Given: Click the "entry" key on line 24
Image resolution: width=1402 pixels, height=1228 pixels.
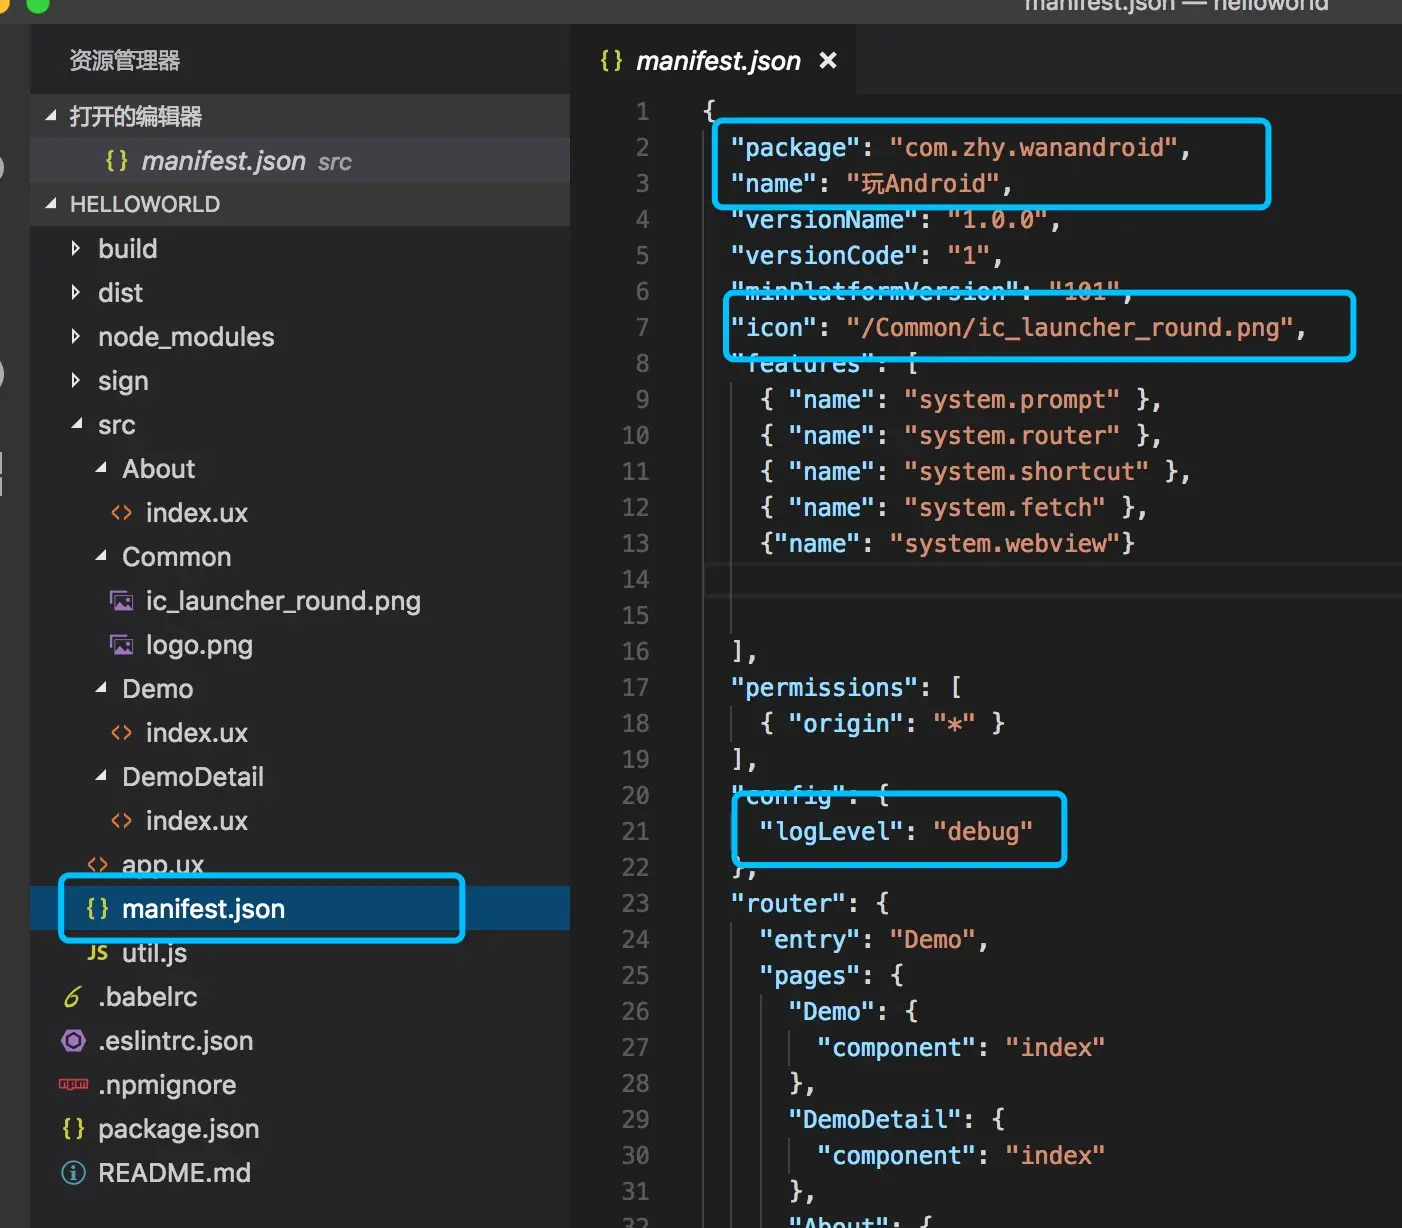Looking at the screenshot, I should pyautogui.click(x=809, y=940).
